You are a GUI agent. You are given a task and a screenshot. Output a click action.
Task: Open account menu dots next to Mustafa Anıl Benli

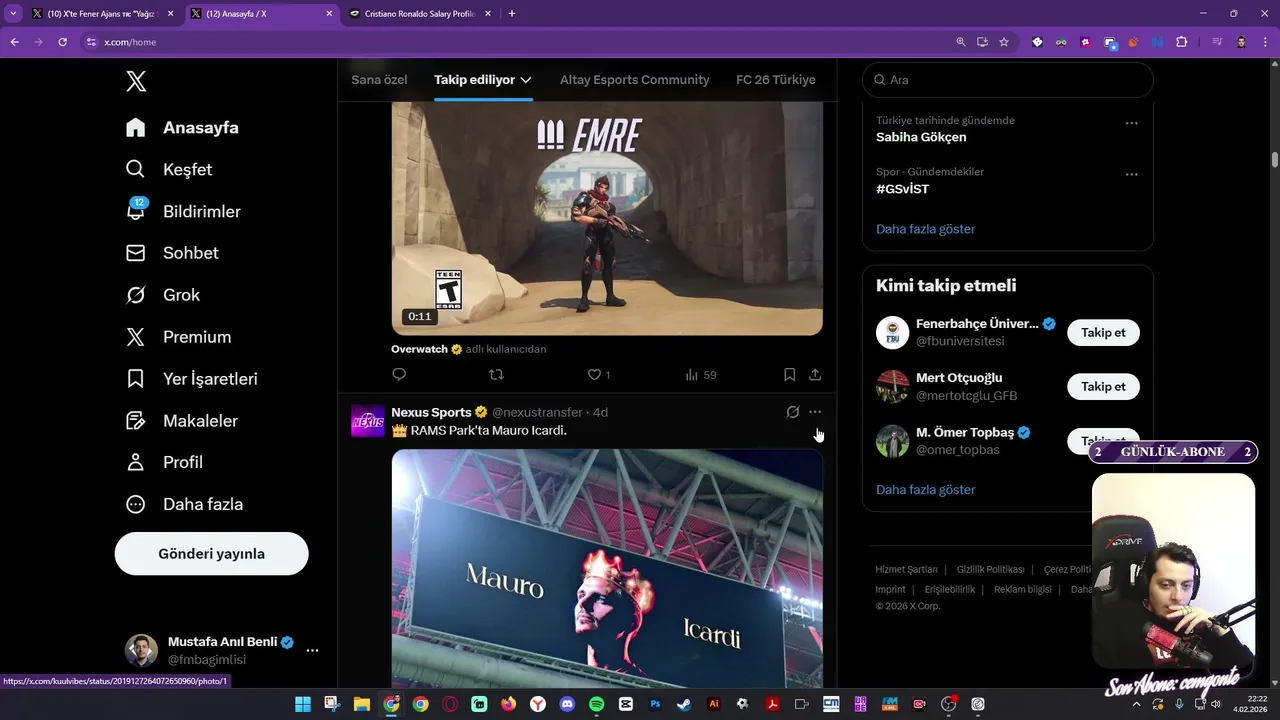click(x=312, y=650)
